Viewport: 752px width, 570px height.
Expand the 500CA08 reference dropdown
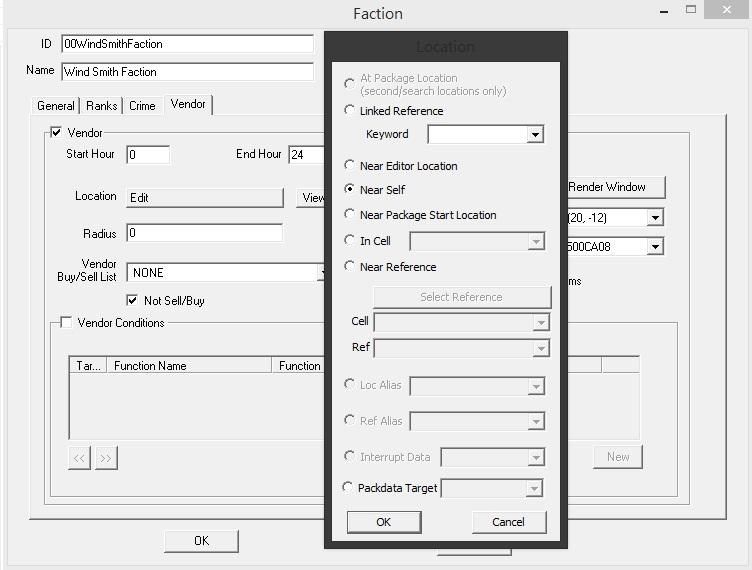tap(655, 247)
